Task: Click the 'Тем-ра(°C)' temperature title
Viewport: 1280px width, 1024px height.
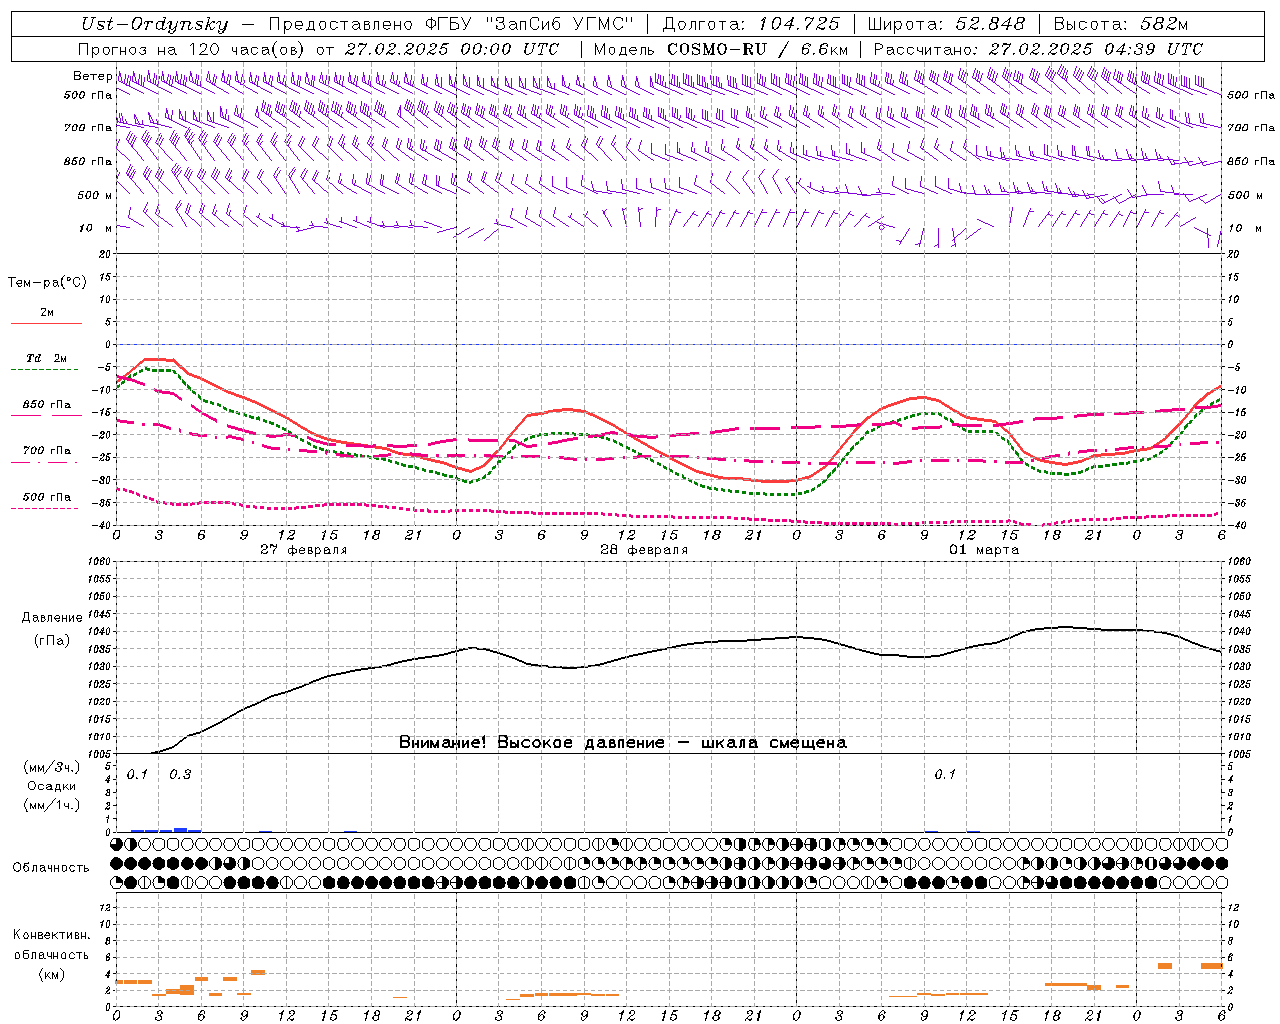Action: click(x=47, y=283)
